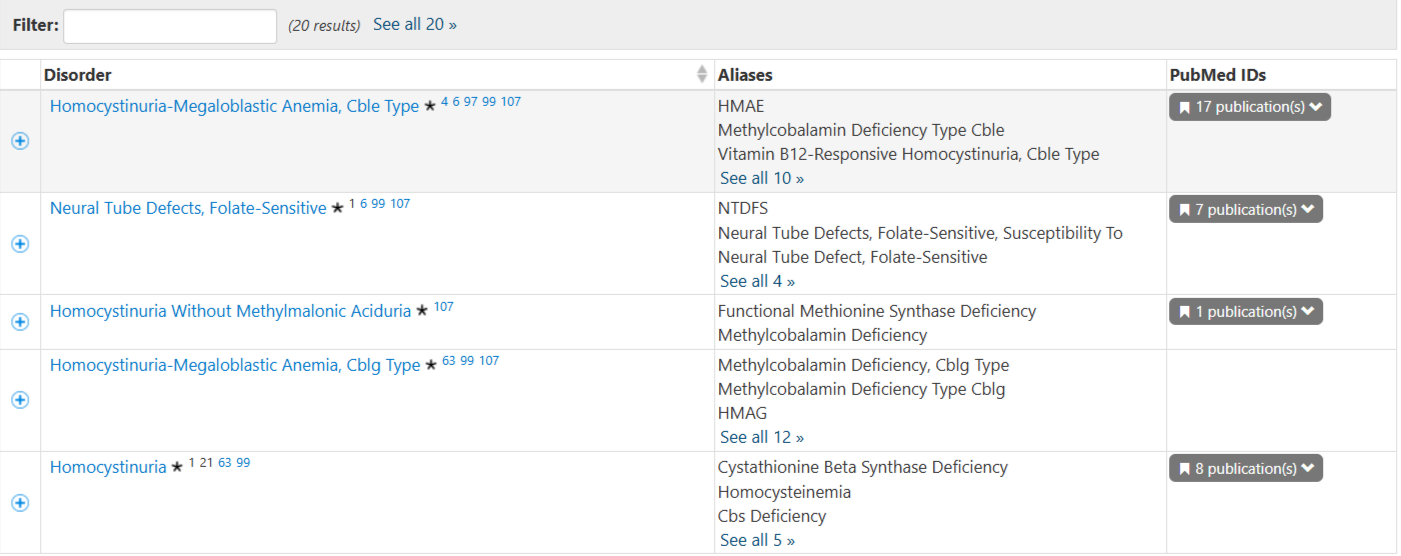
Task: Click source reference 107 on Cble Type row
Action: coord(511,102)
